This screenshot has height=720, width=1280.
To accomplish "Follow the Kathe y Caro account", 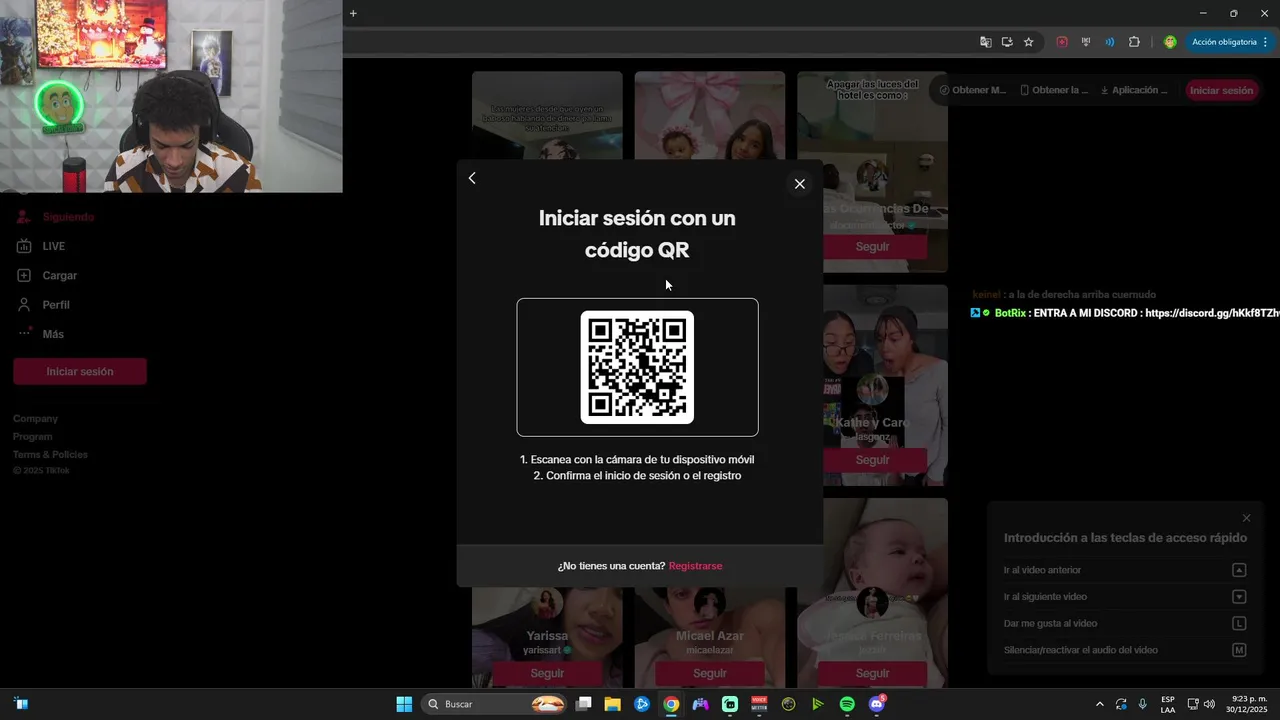I will pyautogui.click(x=872, y=460).
